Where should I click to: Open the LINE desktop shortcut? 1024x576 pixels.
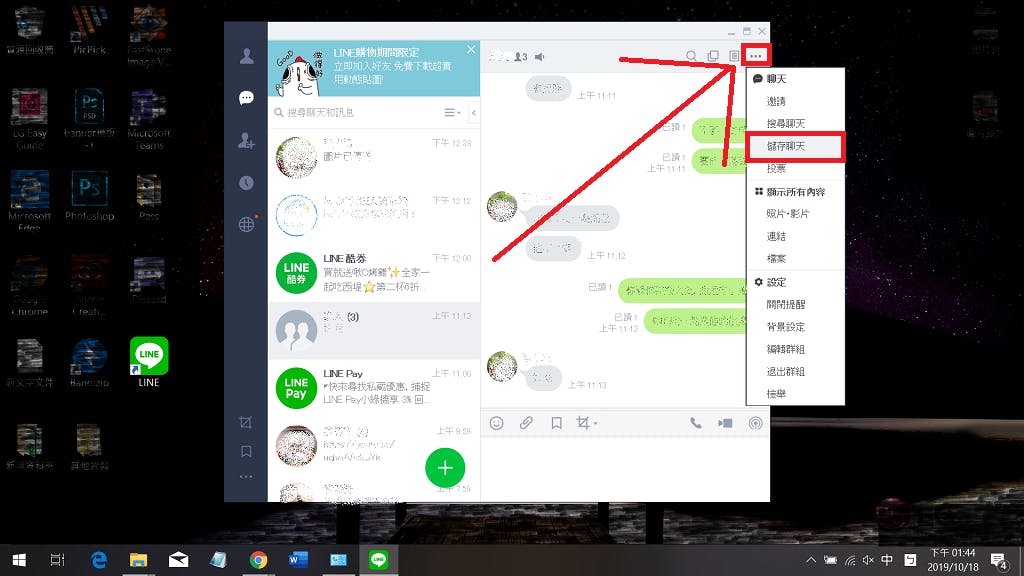[x=149, y=362]
